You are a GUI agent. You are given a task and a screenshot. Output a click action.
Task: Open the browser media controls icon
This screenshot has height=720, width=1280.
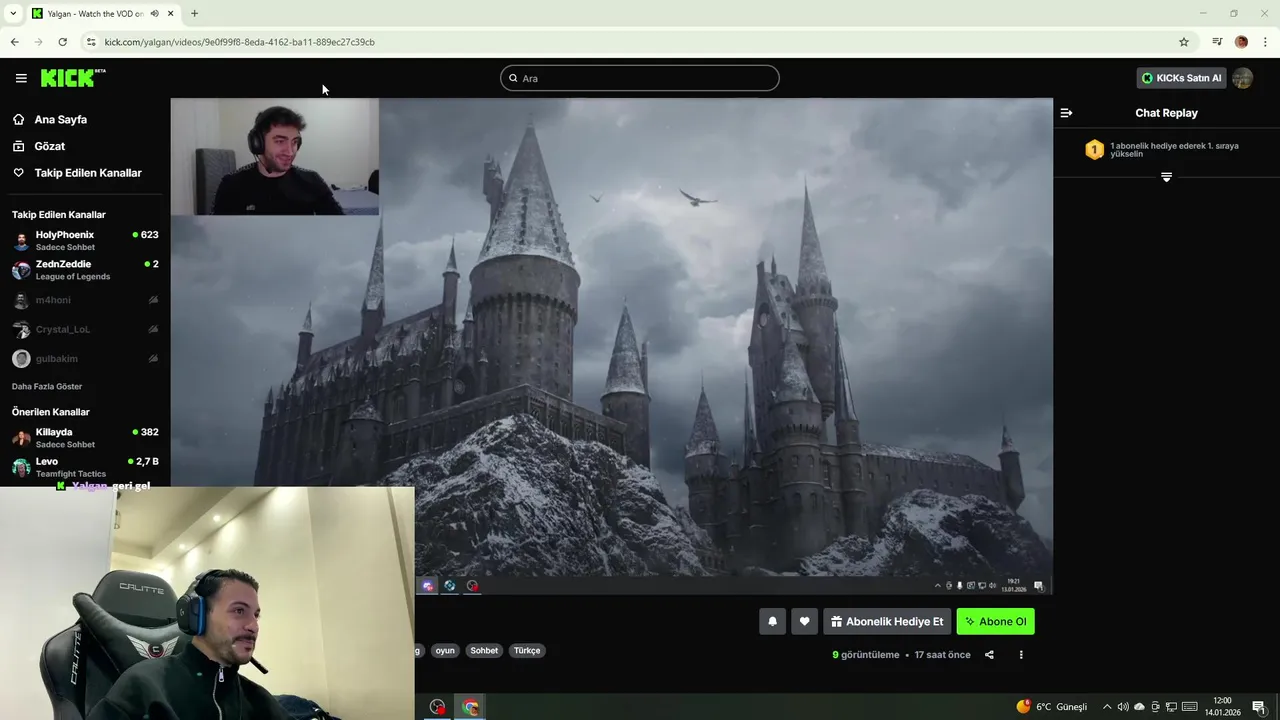coord(1217,42)
